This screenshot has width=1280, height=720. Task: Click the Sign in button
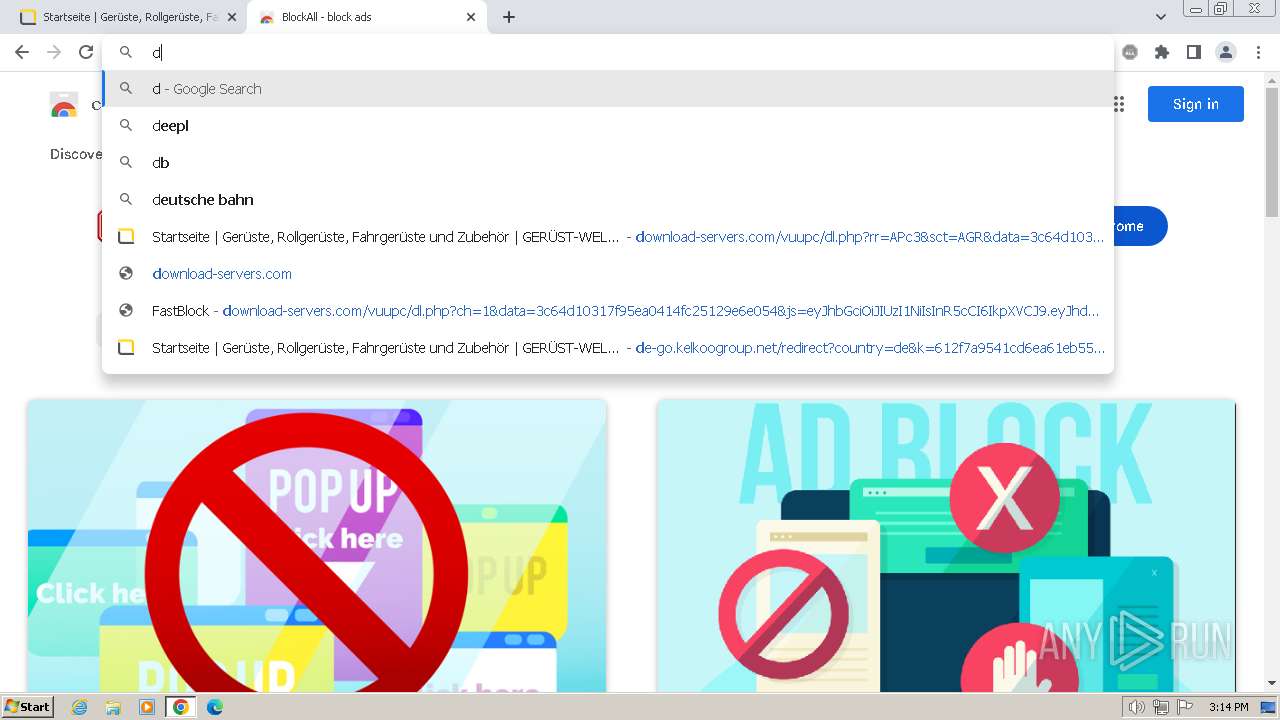[x=1195, y=104]
